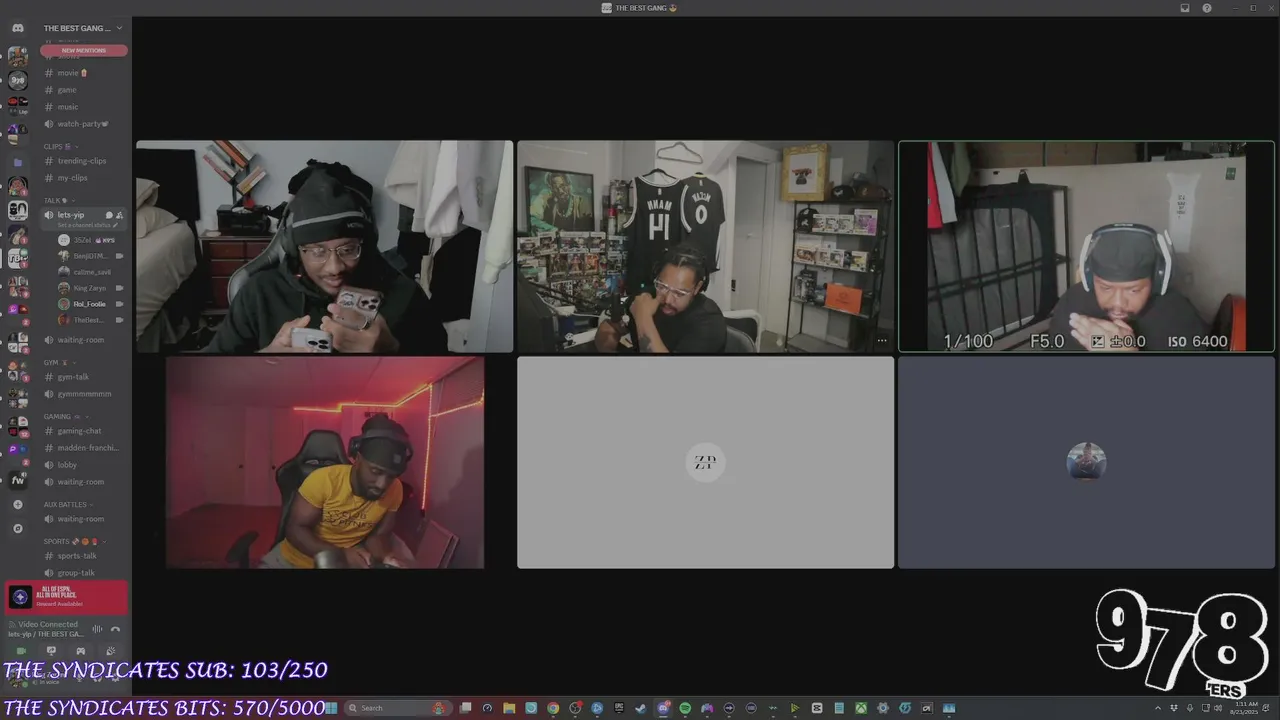Click Video Connected status text
This screenshot has width=1280, height=720.
[48, 624]
